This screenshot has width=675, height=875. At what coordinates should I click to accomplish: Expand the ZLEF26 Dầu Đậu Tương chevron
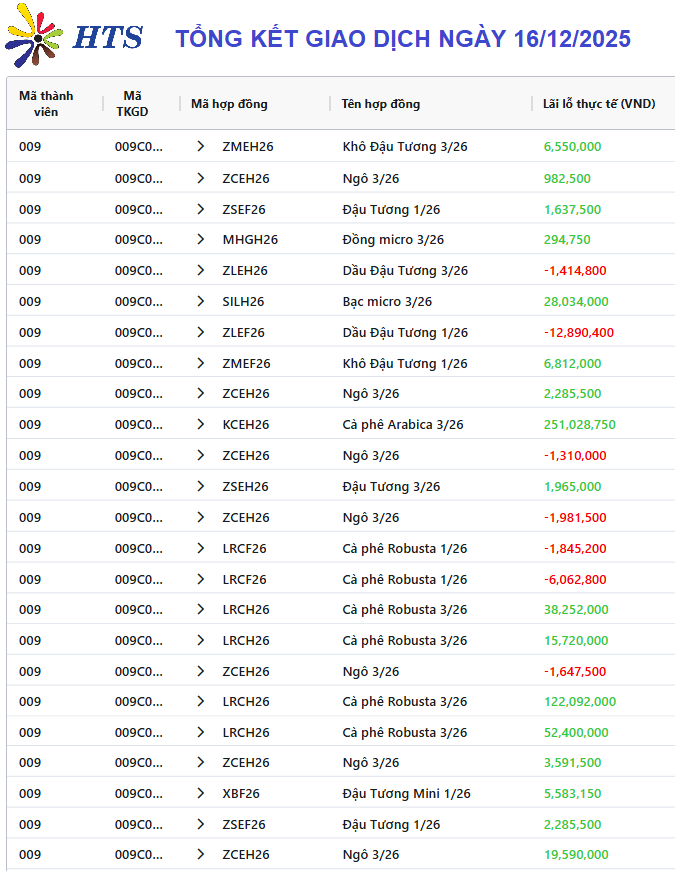click(x=201, y=333)
